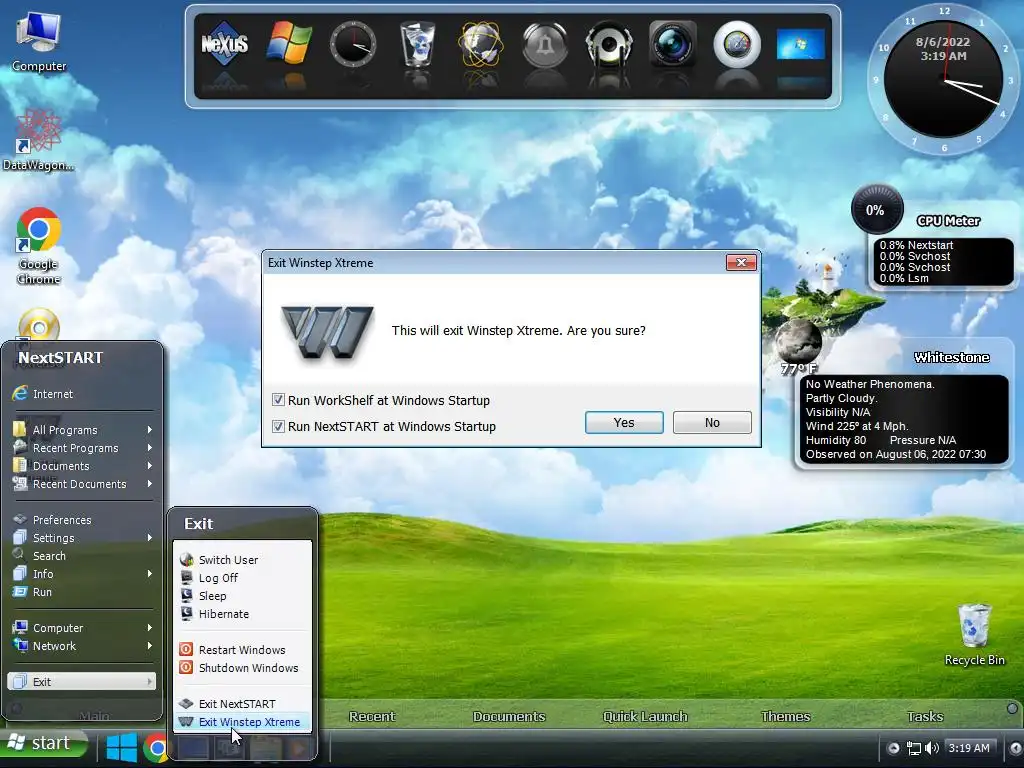Expand the Network submenu

(x=82, y=646)
